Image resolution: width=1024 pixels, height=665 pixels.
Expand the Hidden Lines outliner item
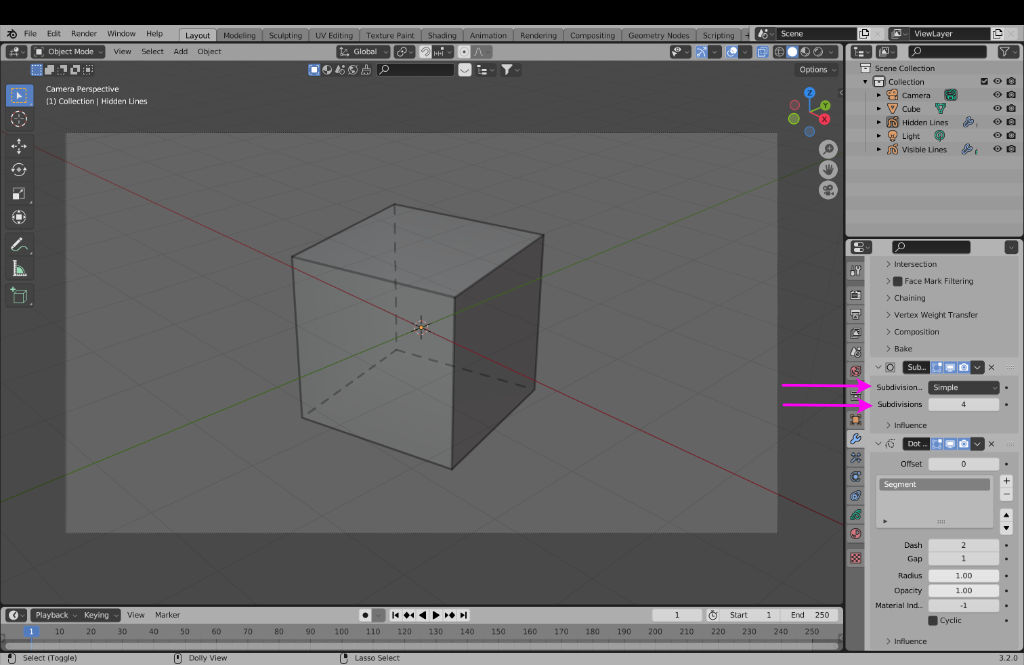pos(879,123)
